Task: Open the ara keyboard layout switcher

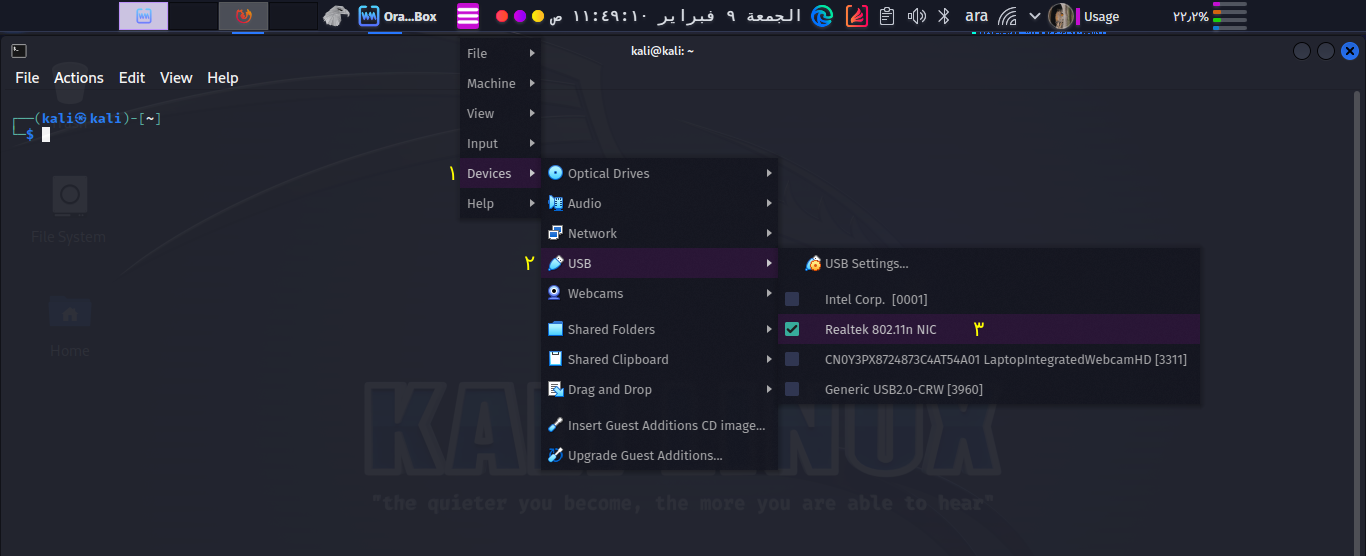Action: [976, 16]
